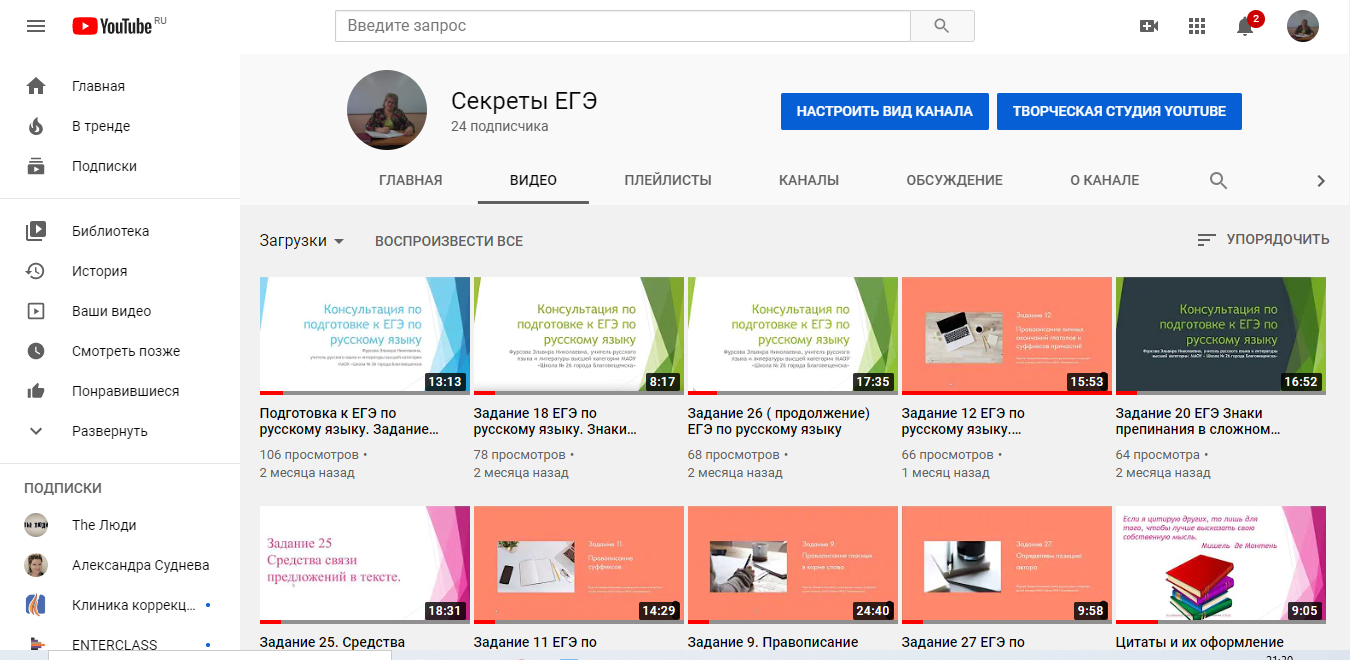
Task: Click the Подписки icon in sidebar
Action: (x=36, y=166)
